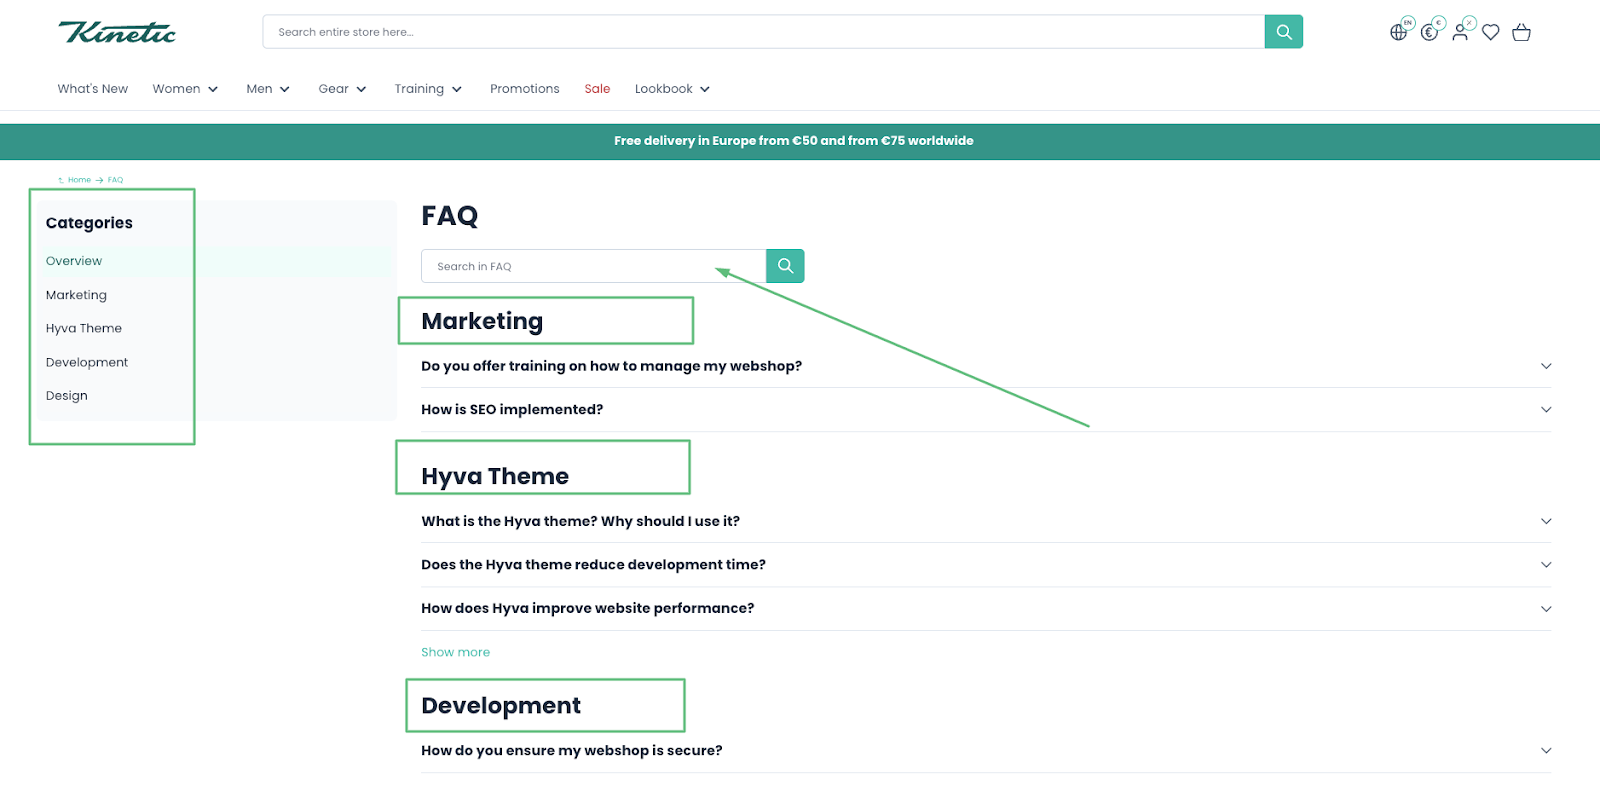Open the Women menu dropdown
Screen dimensions: 1600x786
[185, 89]
